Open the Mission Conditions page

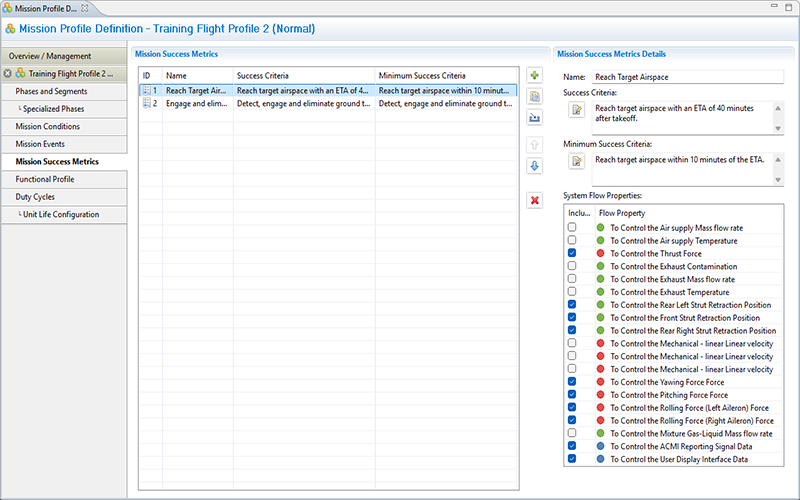coord(64,127)
